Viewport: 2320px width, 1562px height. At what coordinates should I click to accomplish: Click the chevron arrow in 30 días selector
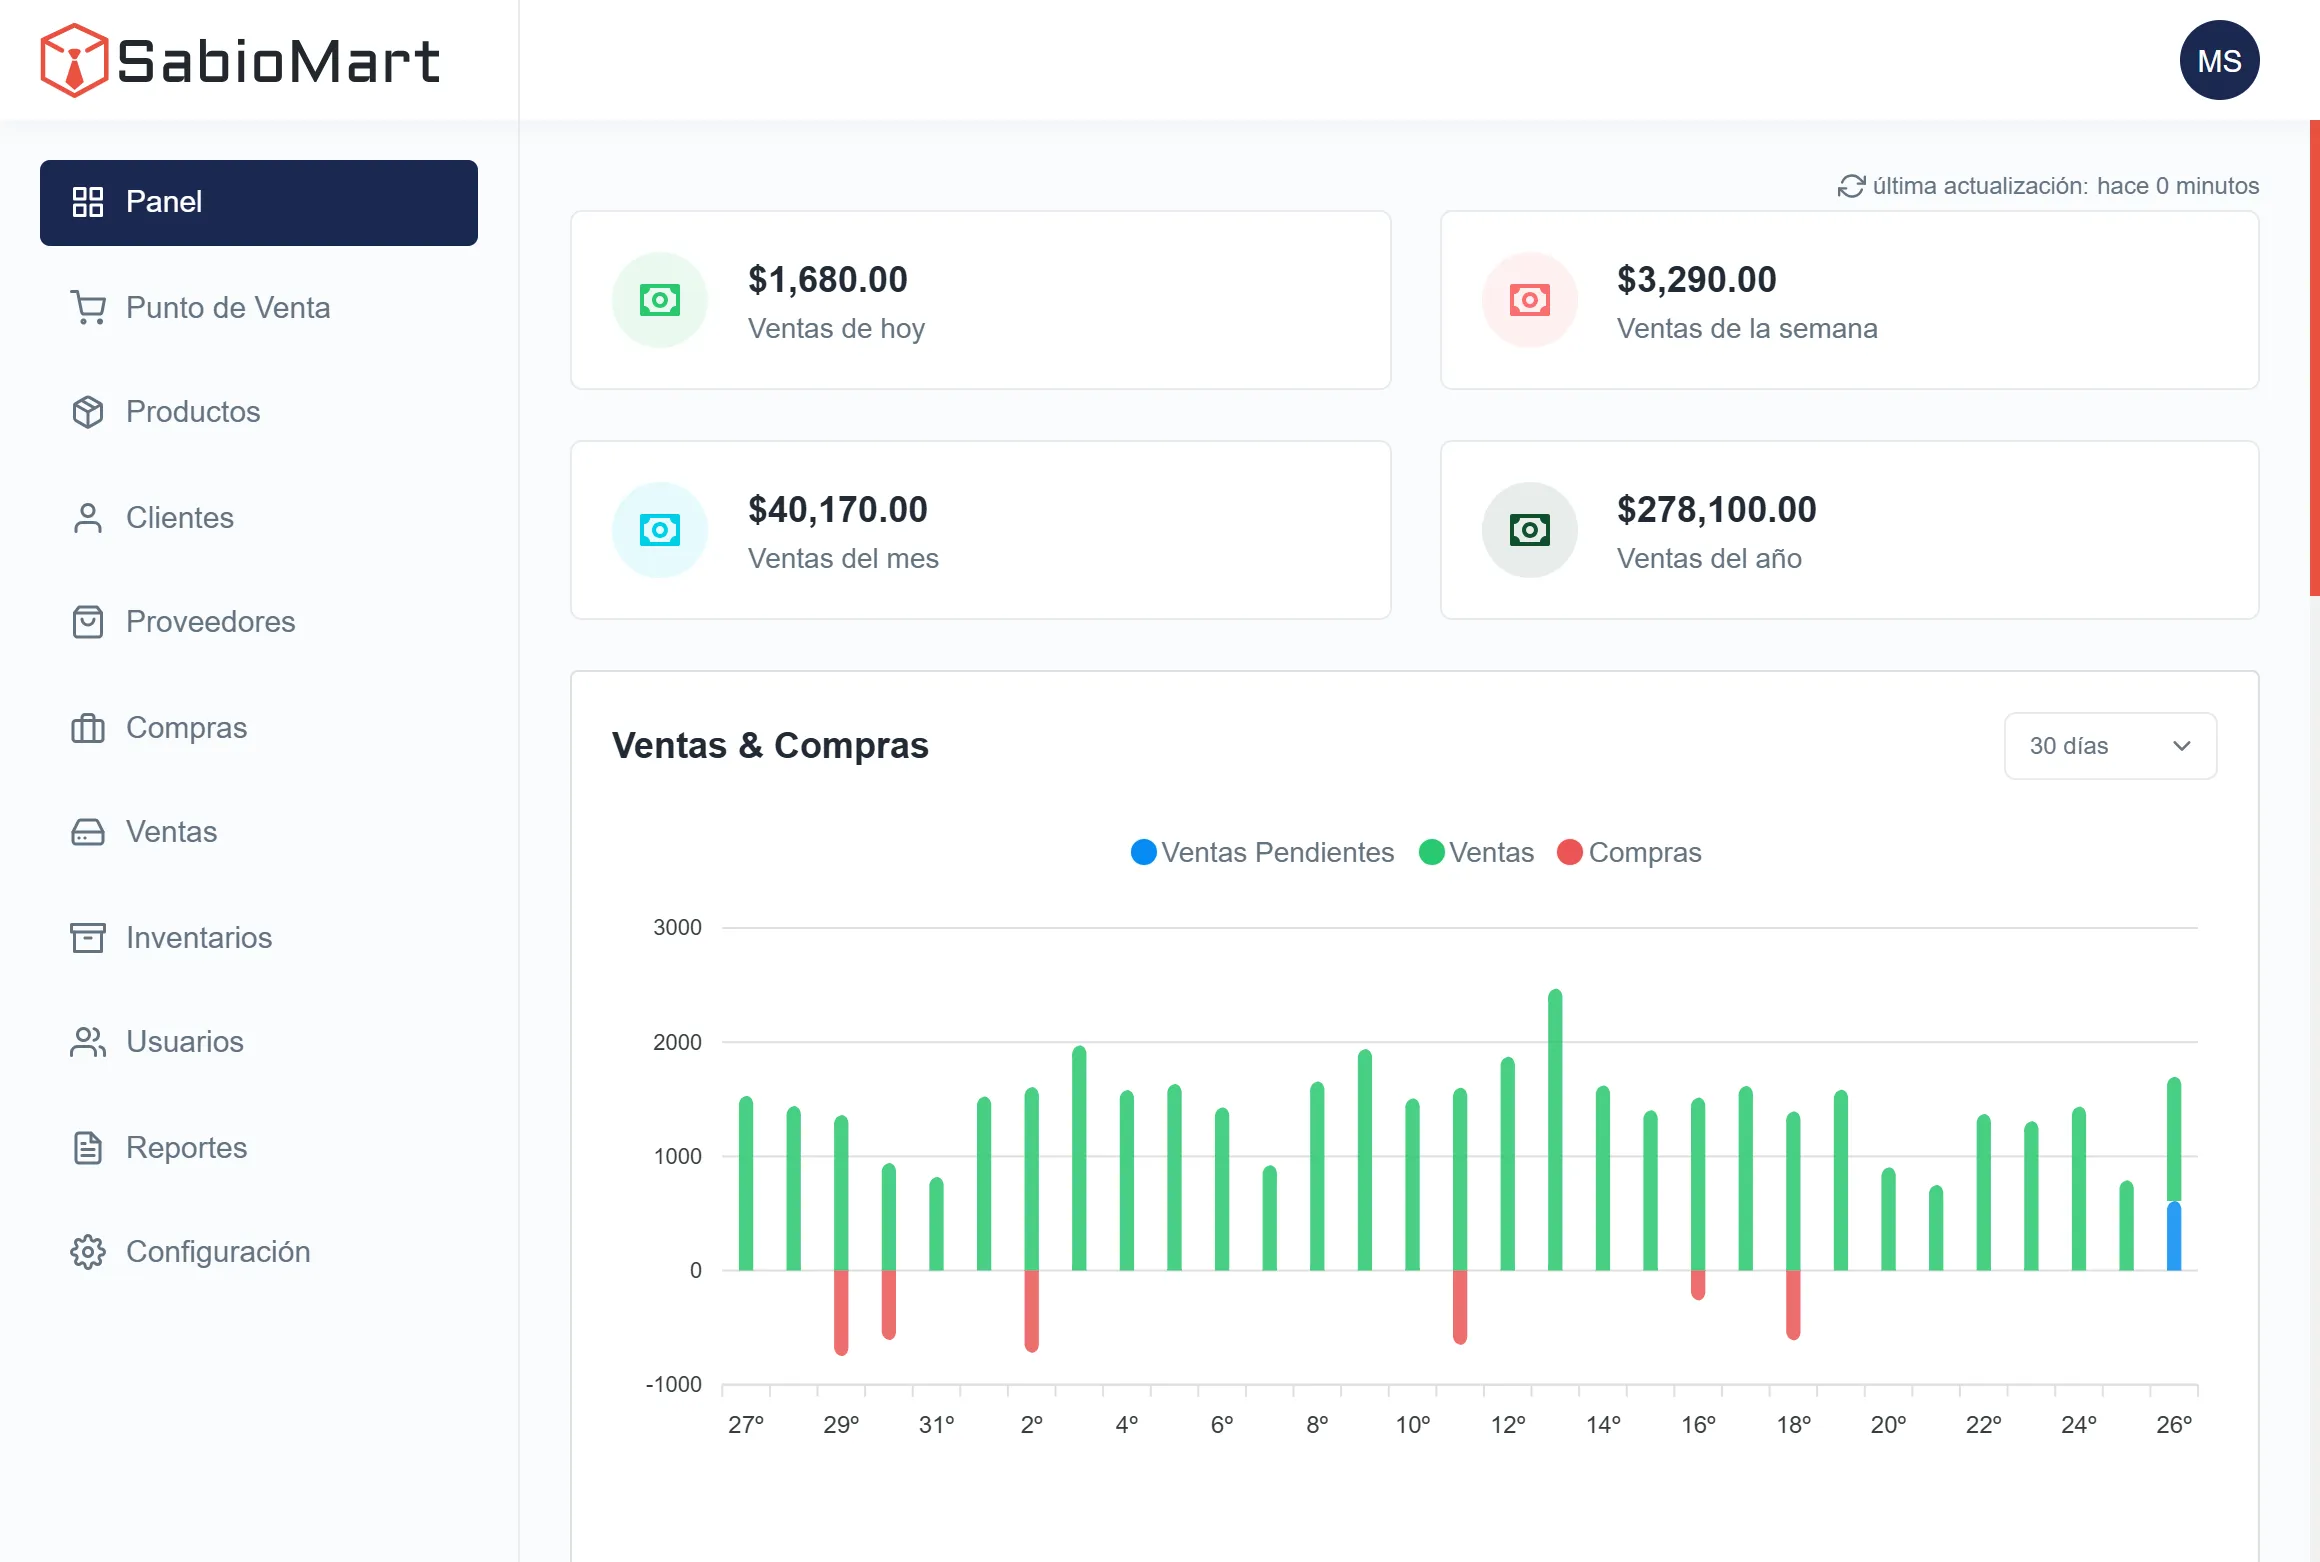point(2182,746)
